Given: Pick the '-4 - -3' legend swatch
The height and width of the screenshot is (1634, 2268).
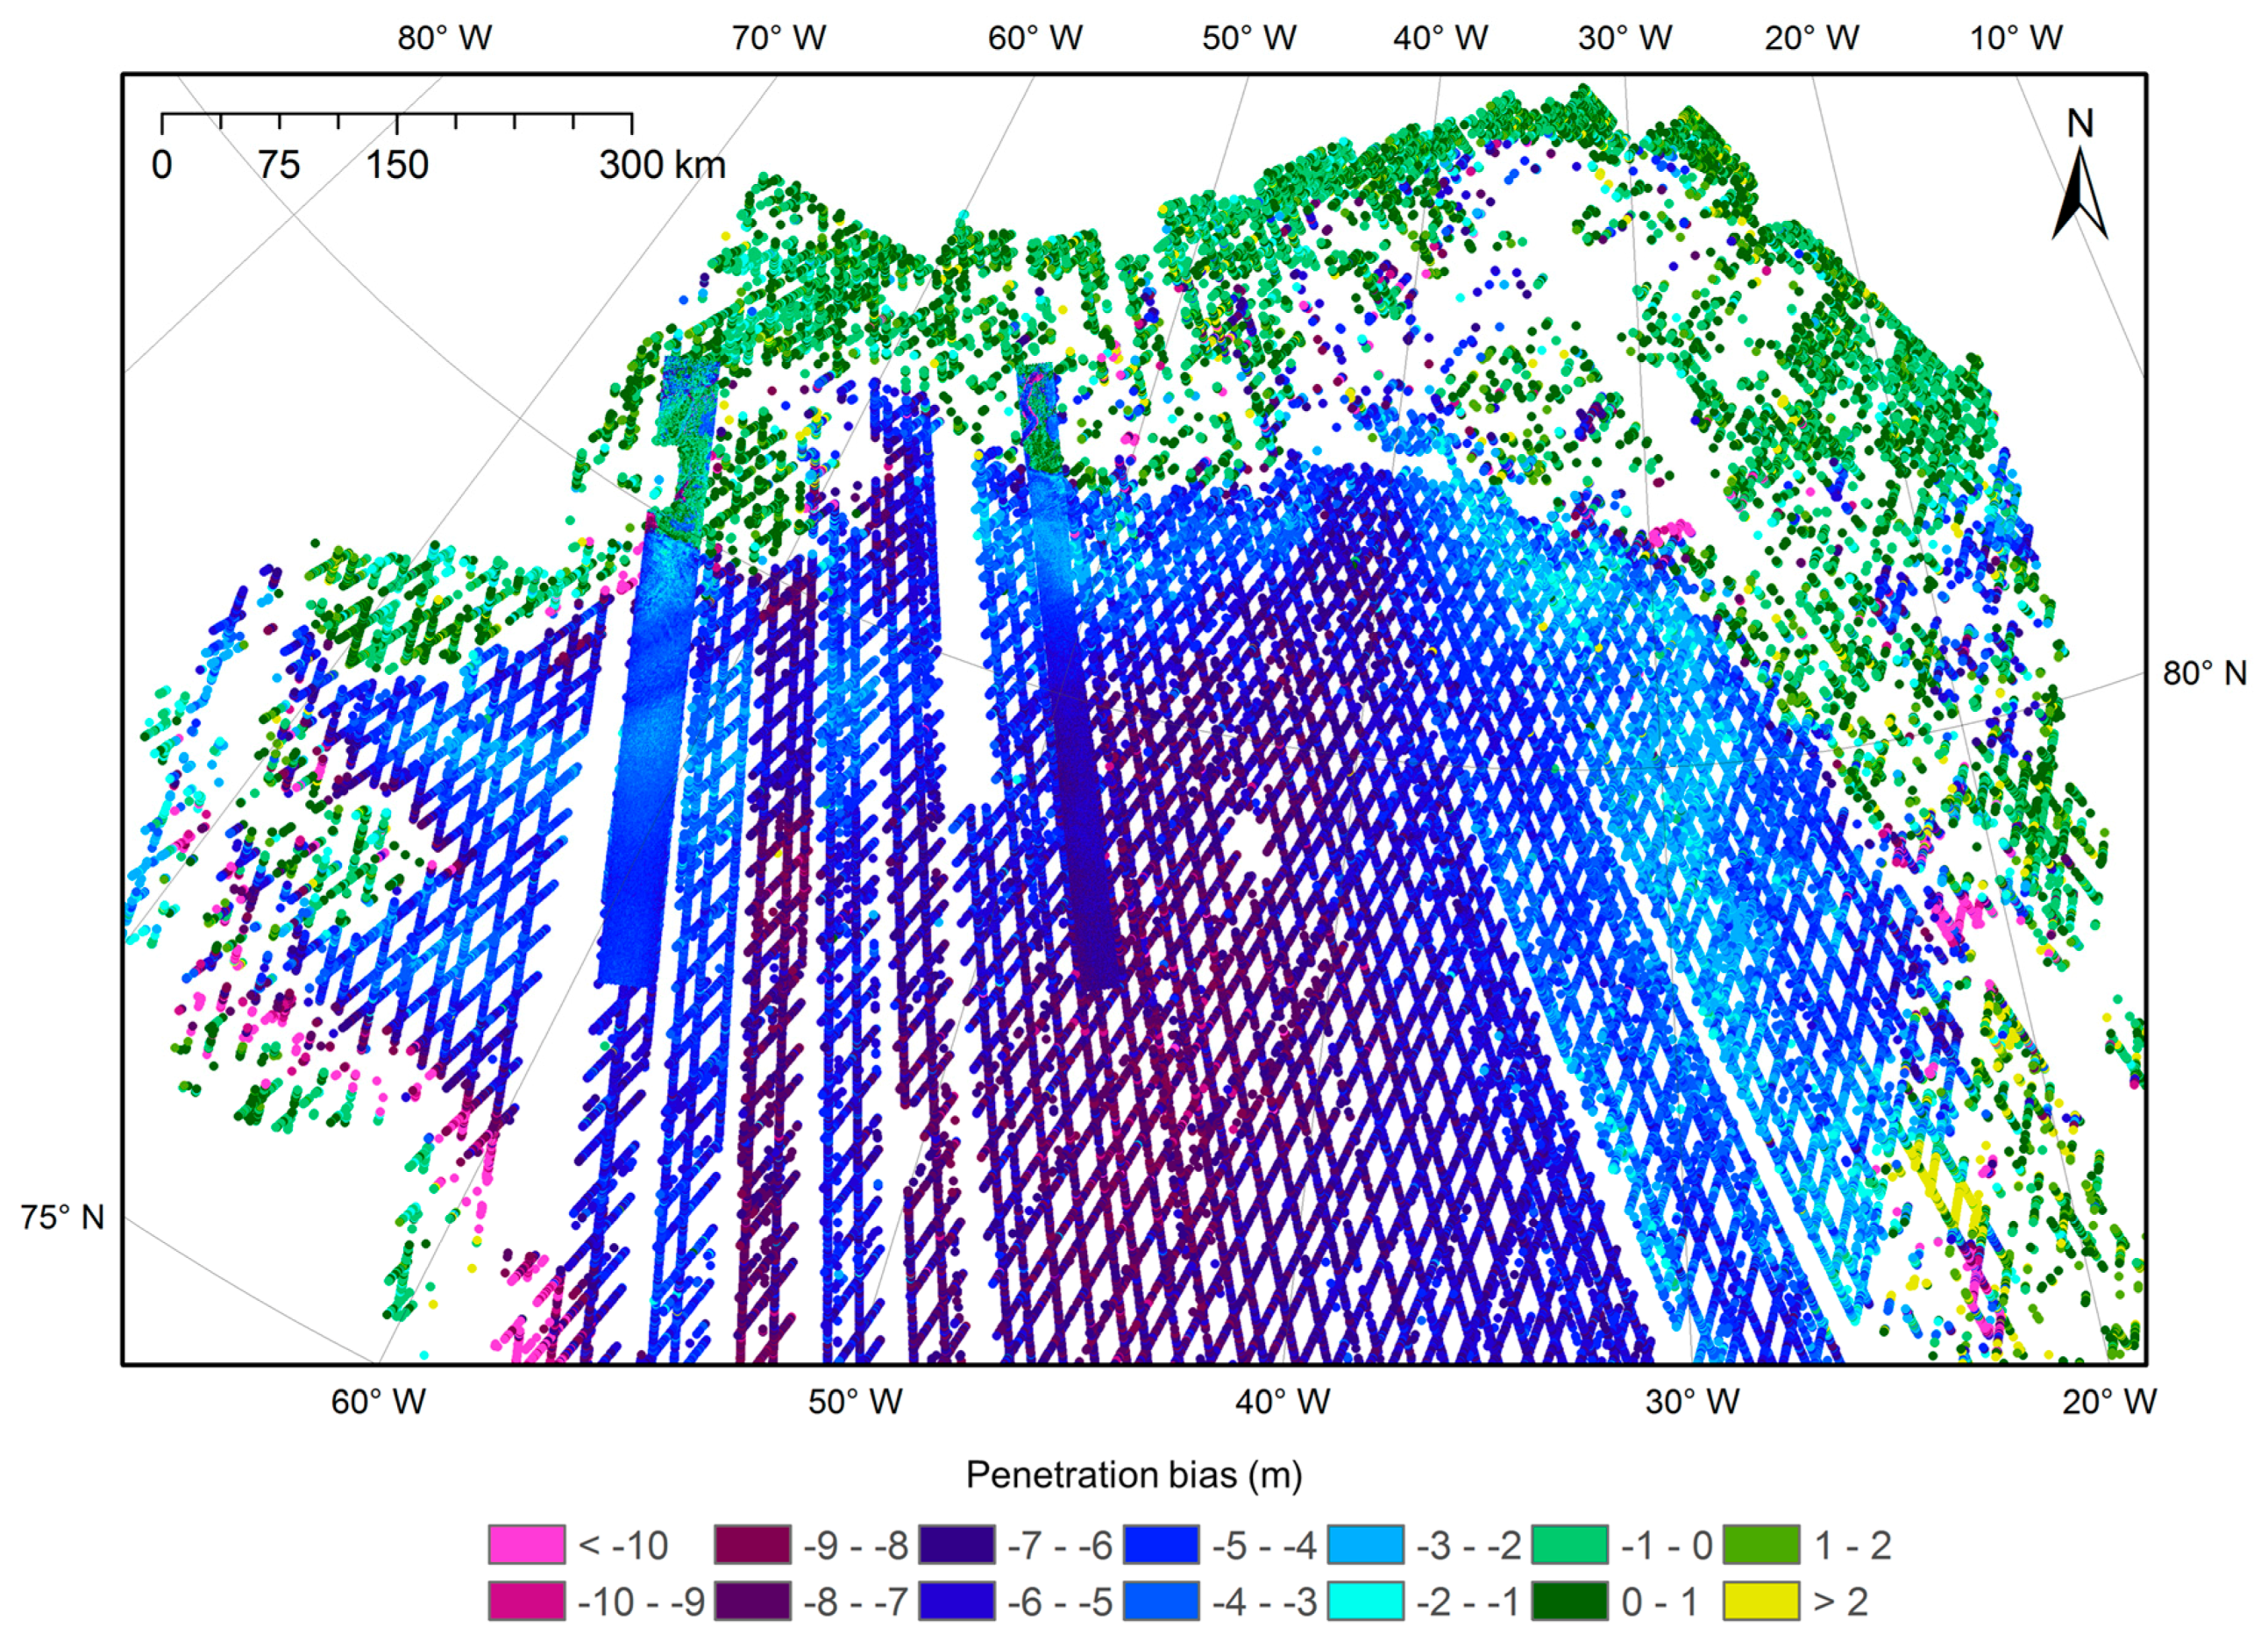Looking at the screenshot, I should 1162,1601.
